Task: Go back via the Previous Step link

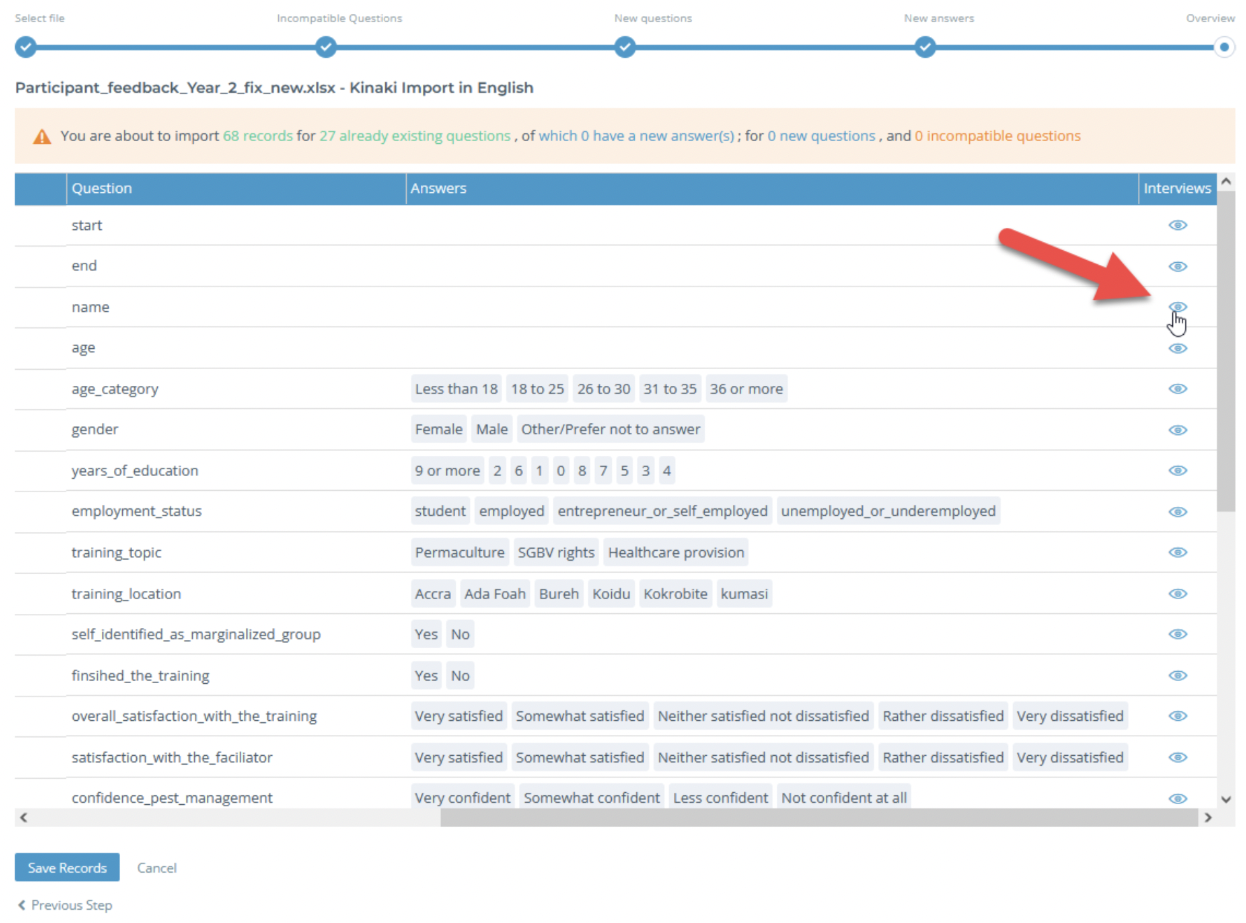Action: pos(64,905)
